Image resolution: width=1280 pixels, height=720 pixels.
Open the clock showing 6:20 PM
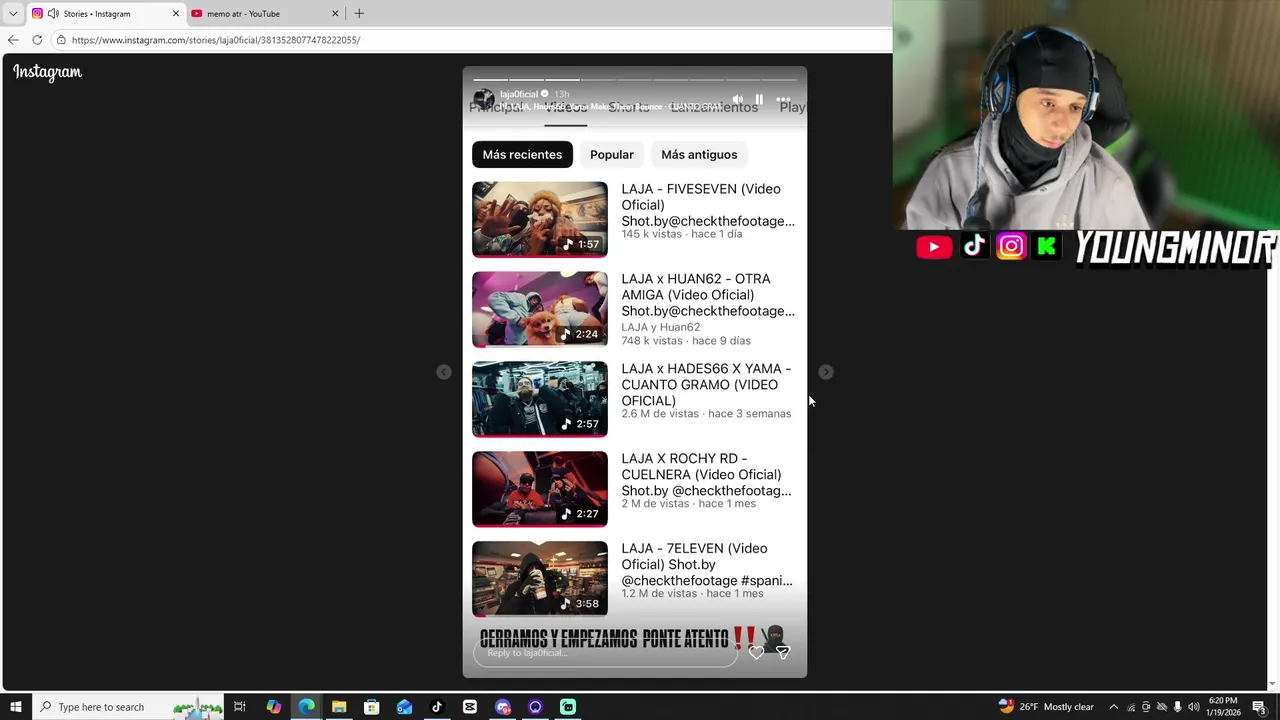[x=1224, y=707]
